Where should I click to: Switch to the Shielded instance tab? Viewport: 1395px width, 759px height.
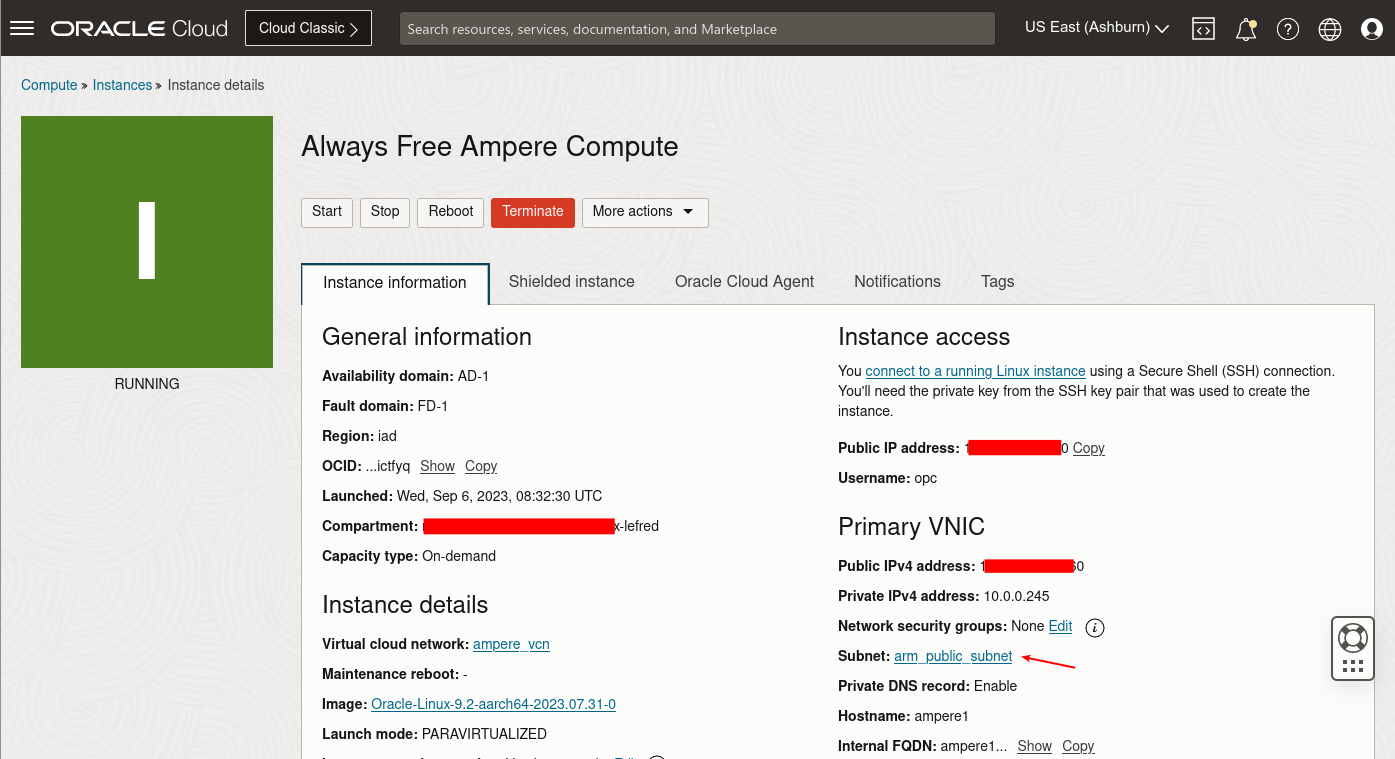[x=572, y=282]
